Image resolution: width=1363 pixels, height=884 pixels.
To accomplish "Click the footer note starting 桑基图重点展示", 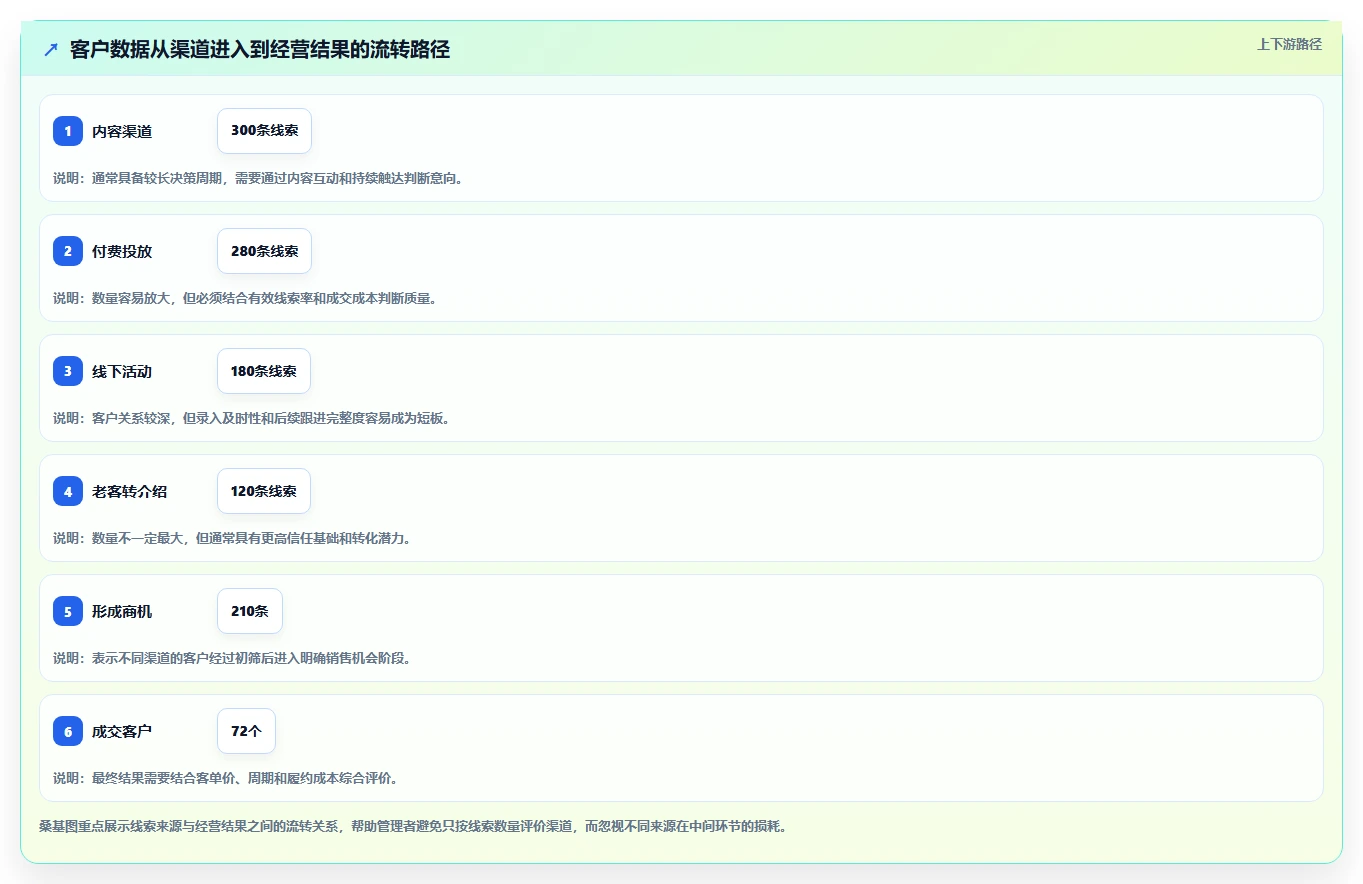I will tap(413, 827).
